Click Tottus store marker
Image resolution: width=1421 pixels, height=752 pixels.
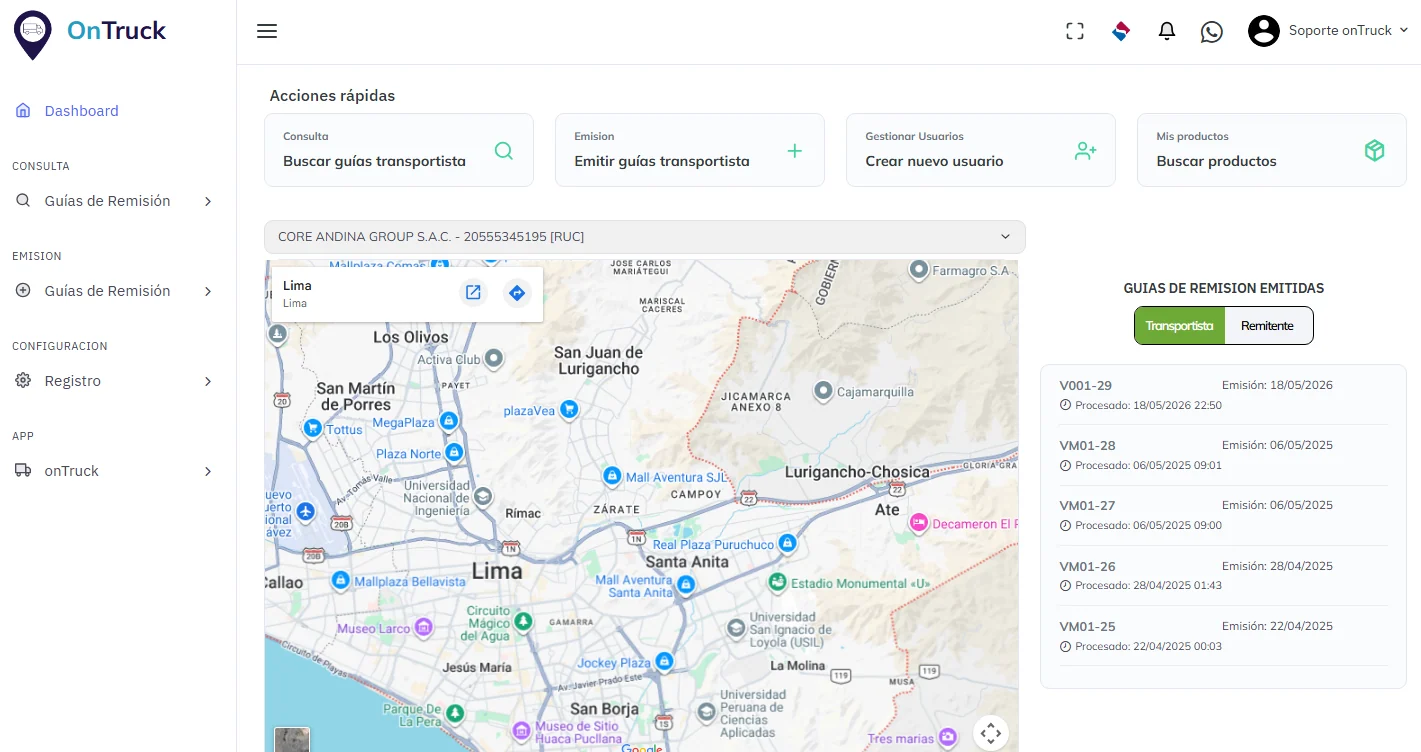click(x=313, y=428)
